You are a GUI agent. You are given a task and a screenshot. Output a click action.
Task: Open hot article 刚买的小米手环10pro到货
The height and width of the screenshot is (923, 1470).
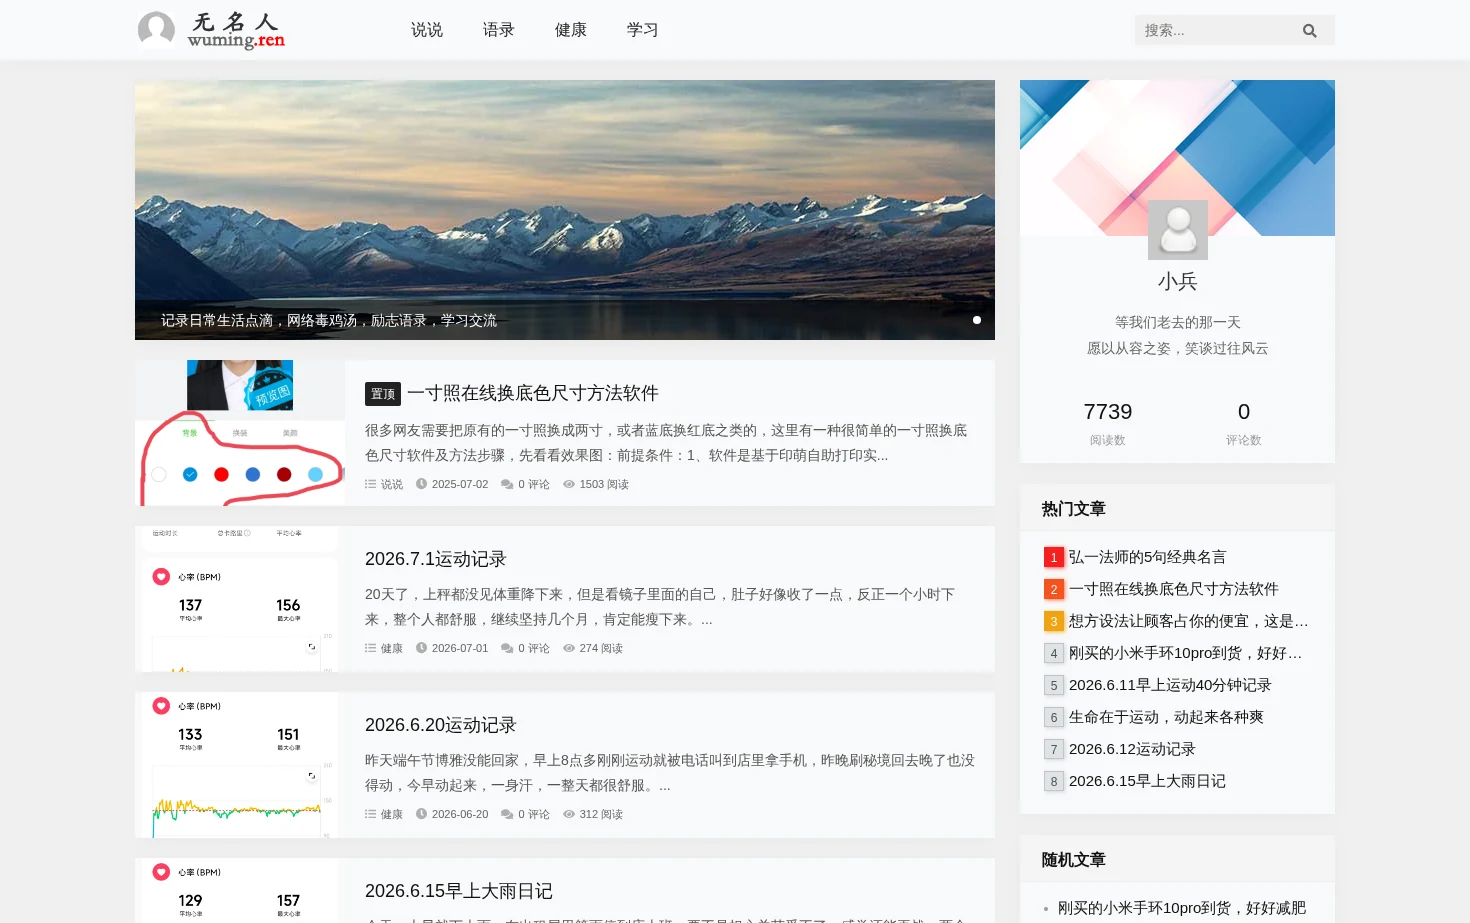[1186, 653]
